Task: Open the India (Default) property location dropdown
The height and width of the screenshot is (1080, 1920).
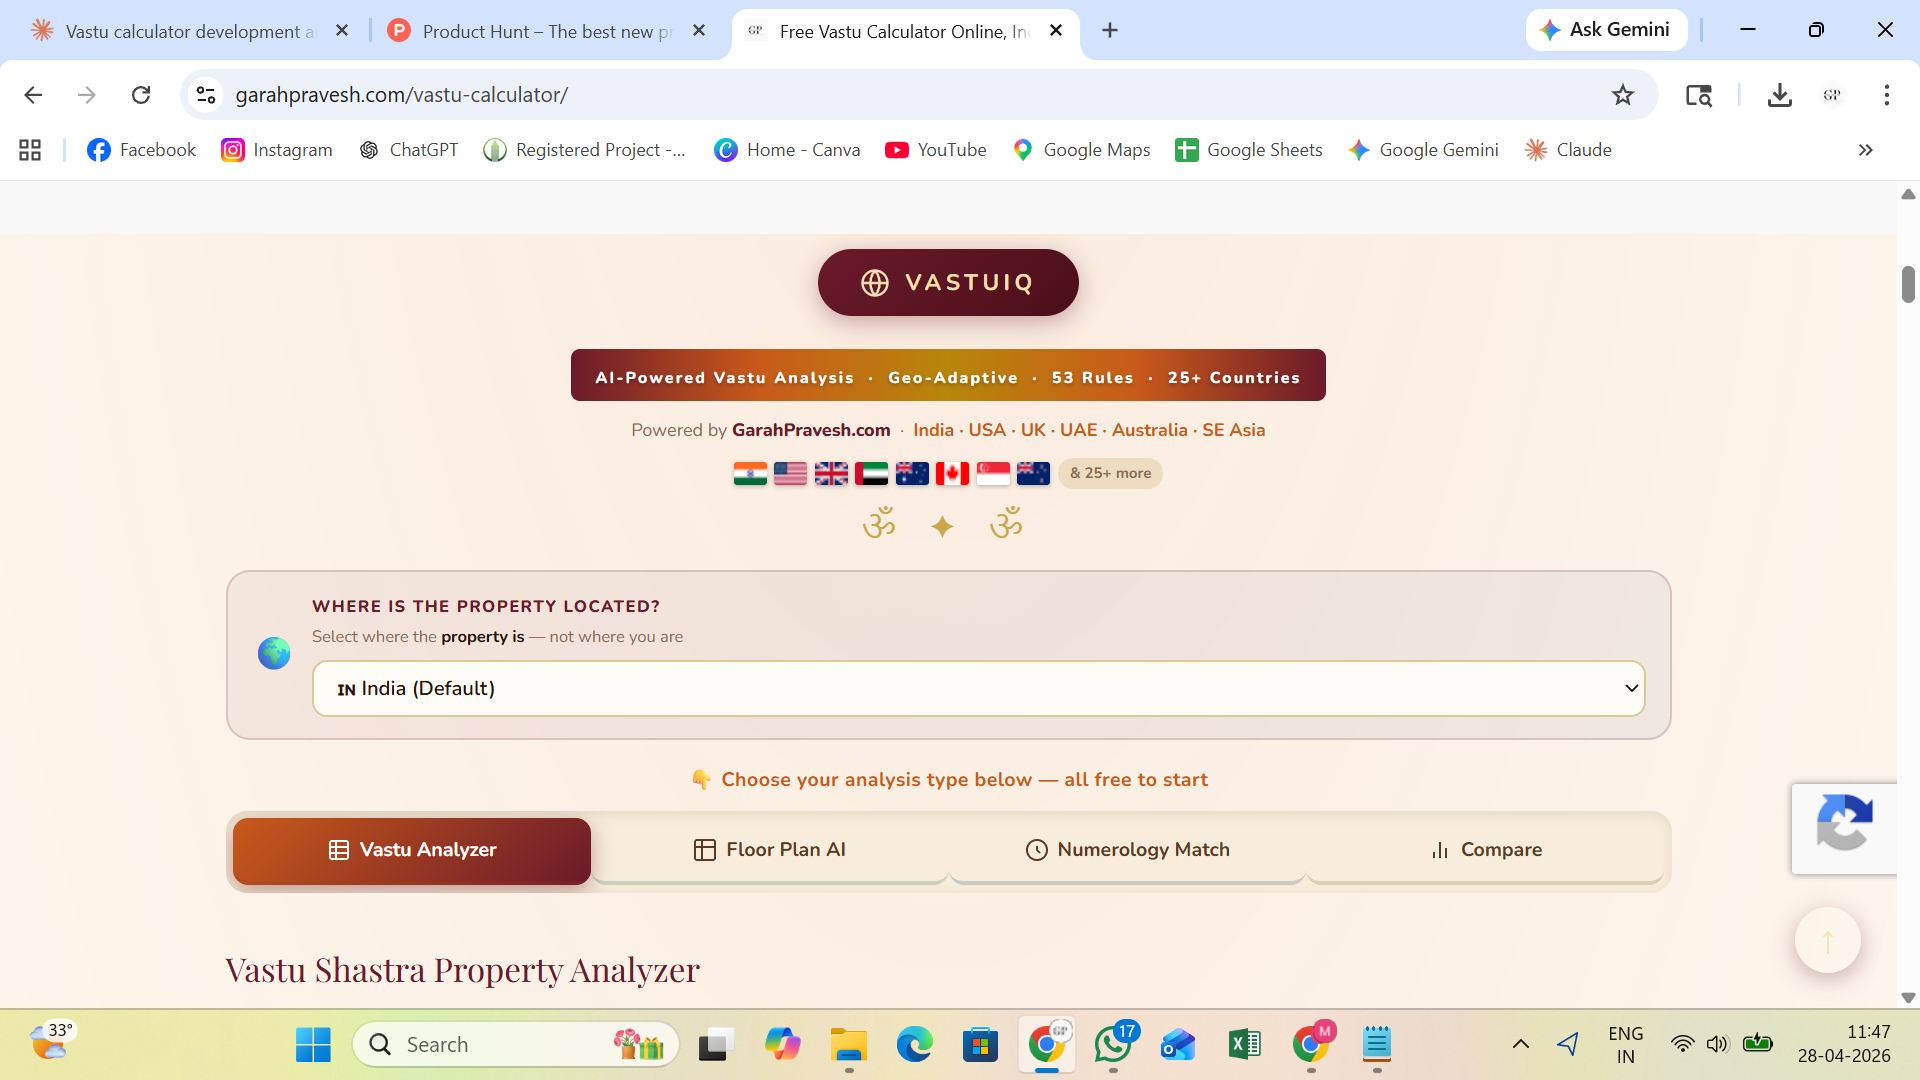Action: click(x=978, y=688)
